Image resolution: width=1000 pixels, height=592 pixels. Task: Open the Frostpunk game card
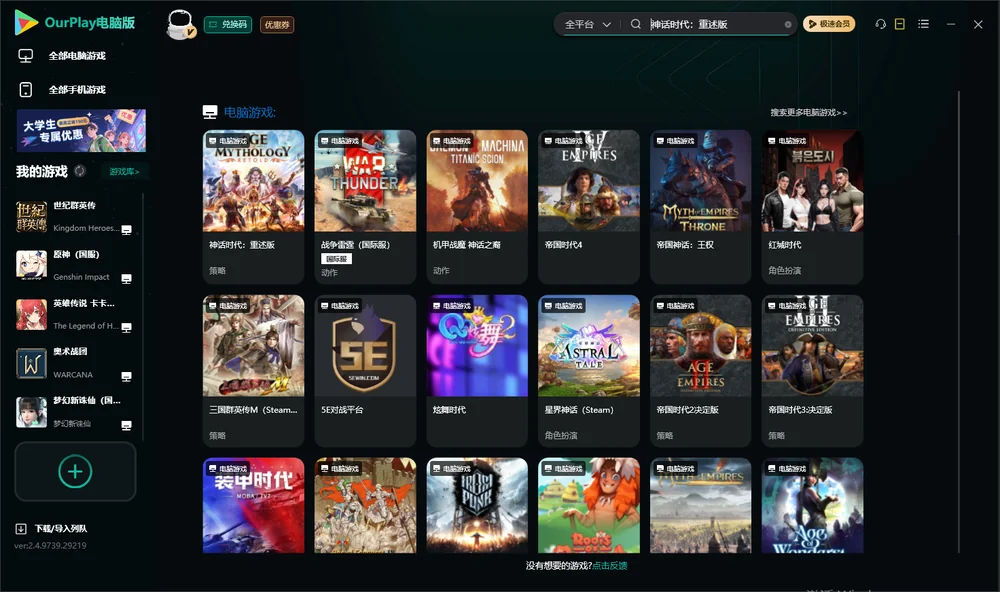[x=477, y=505]
